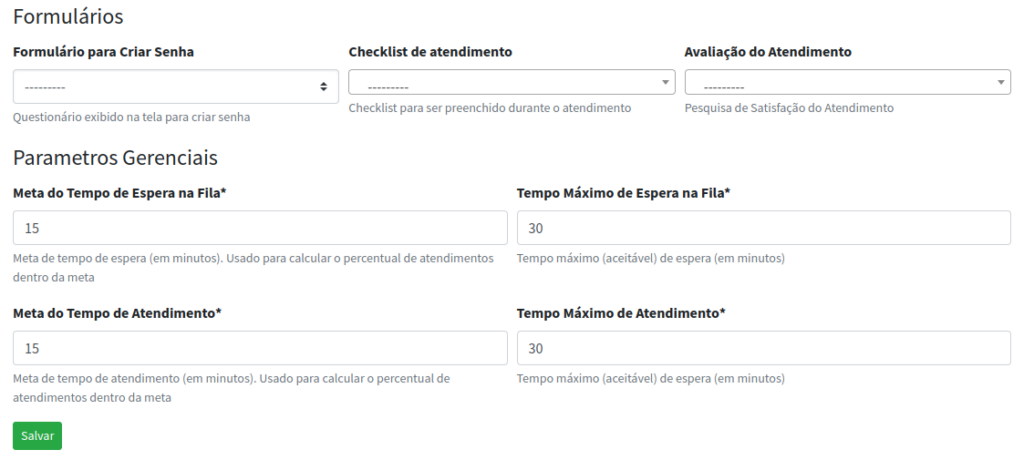Screen dimensions: 1024x460
Task: Click the green Salvar button
Action: pos(37,436)
